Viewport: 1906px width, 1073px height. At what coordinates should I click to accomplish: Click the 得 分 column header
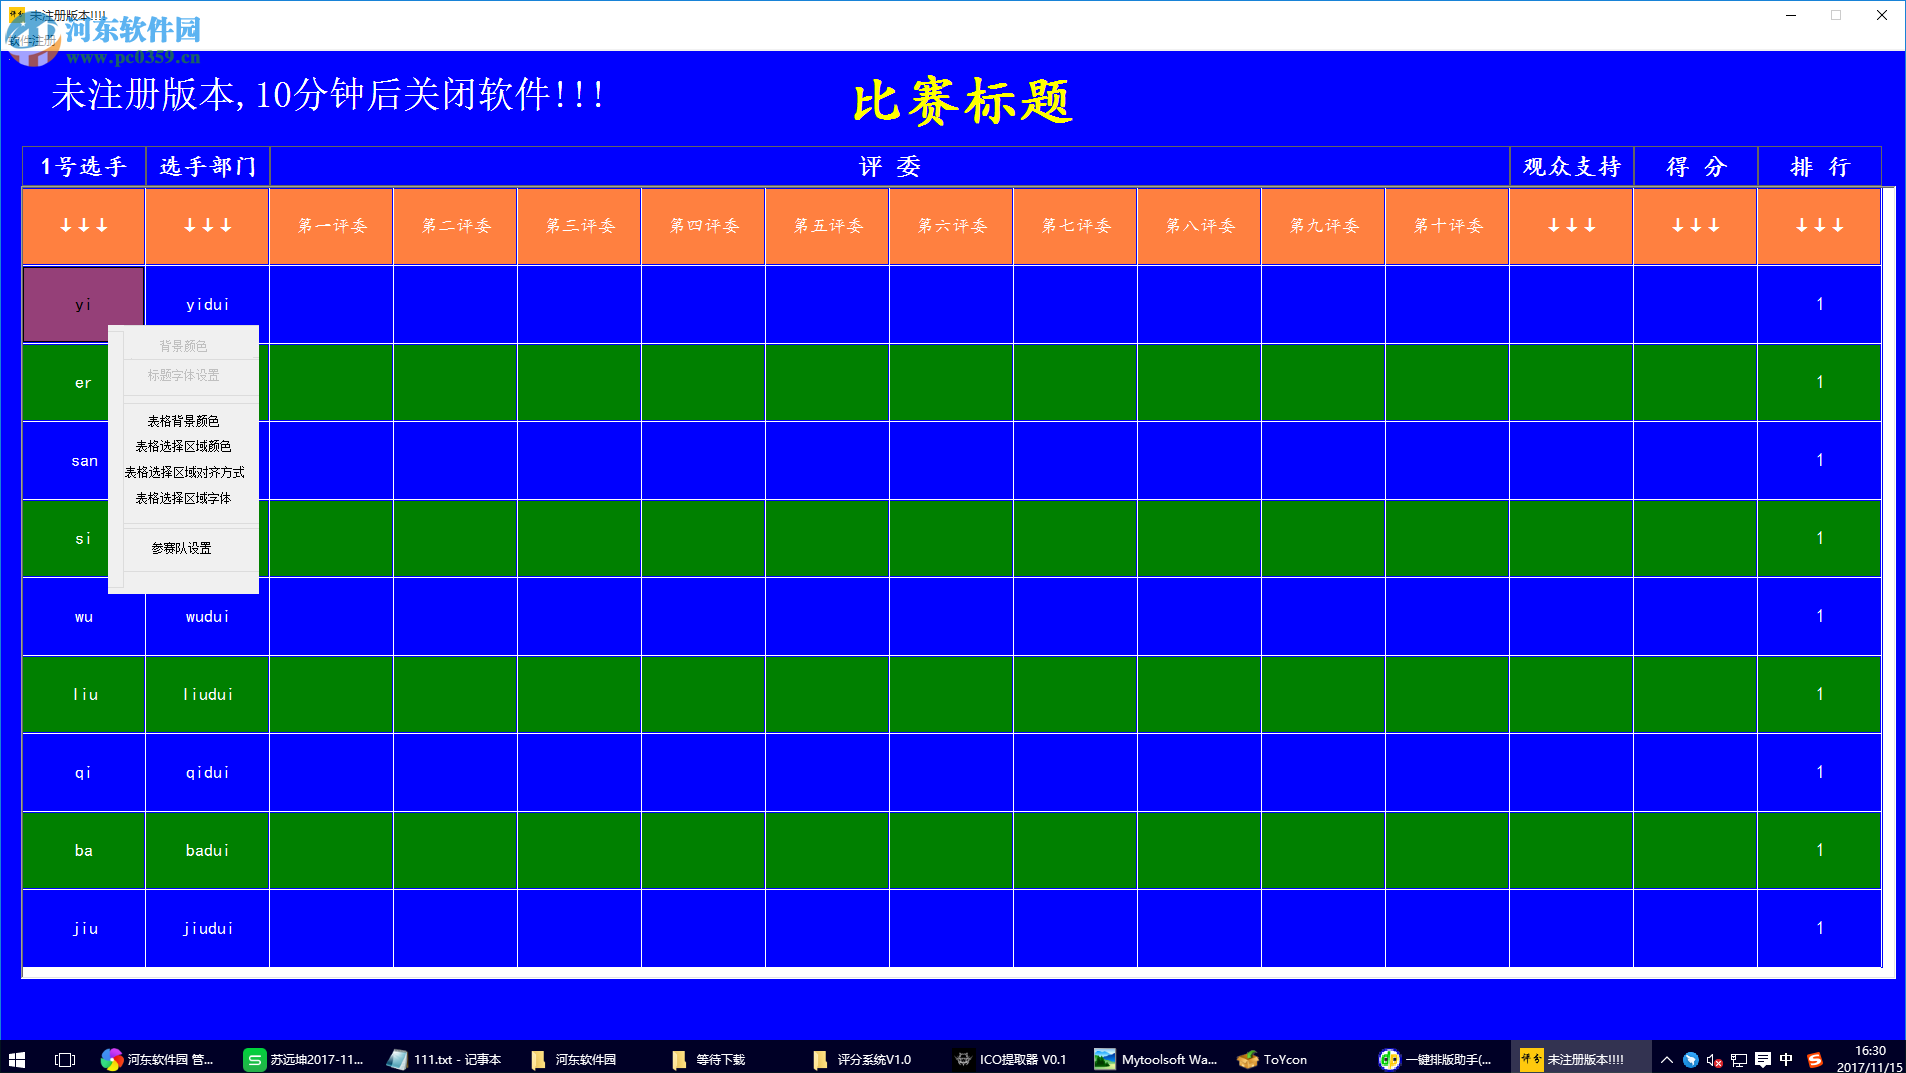pos(1696,166)
